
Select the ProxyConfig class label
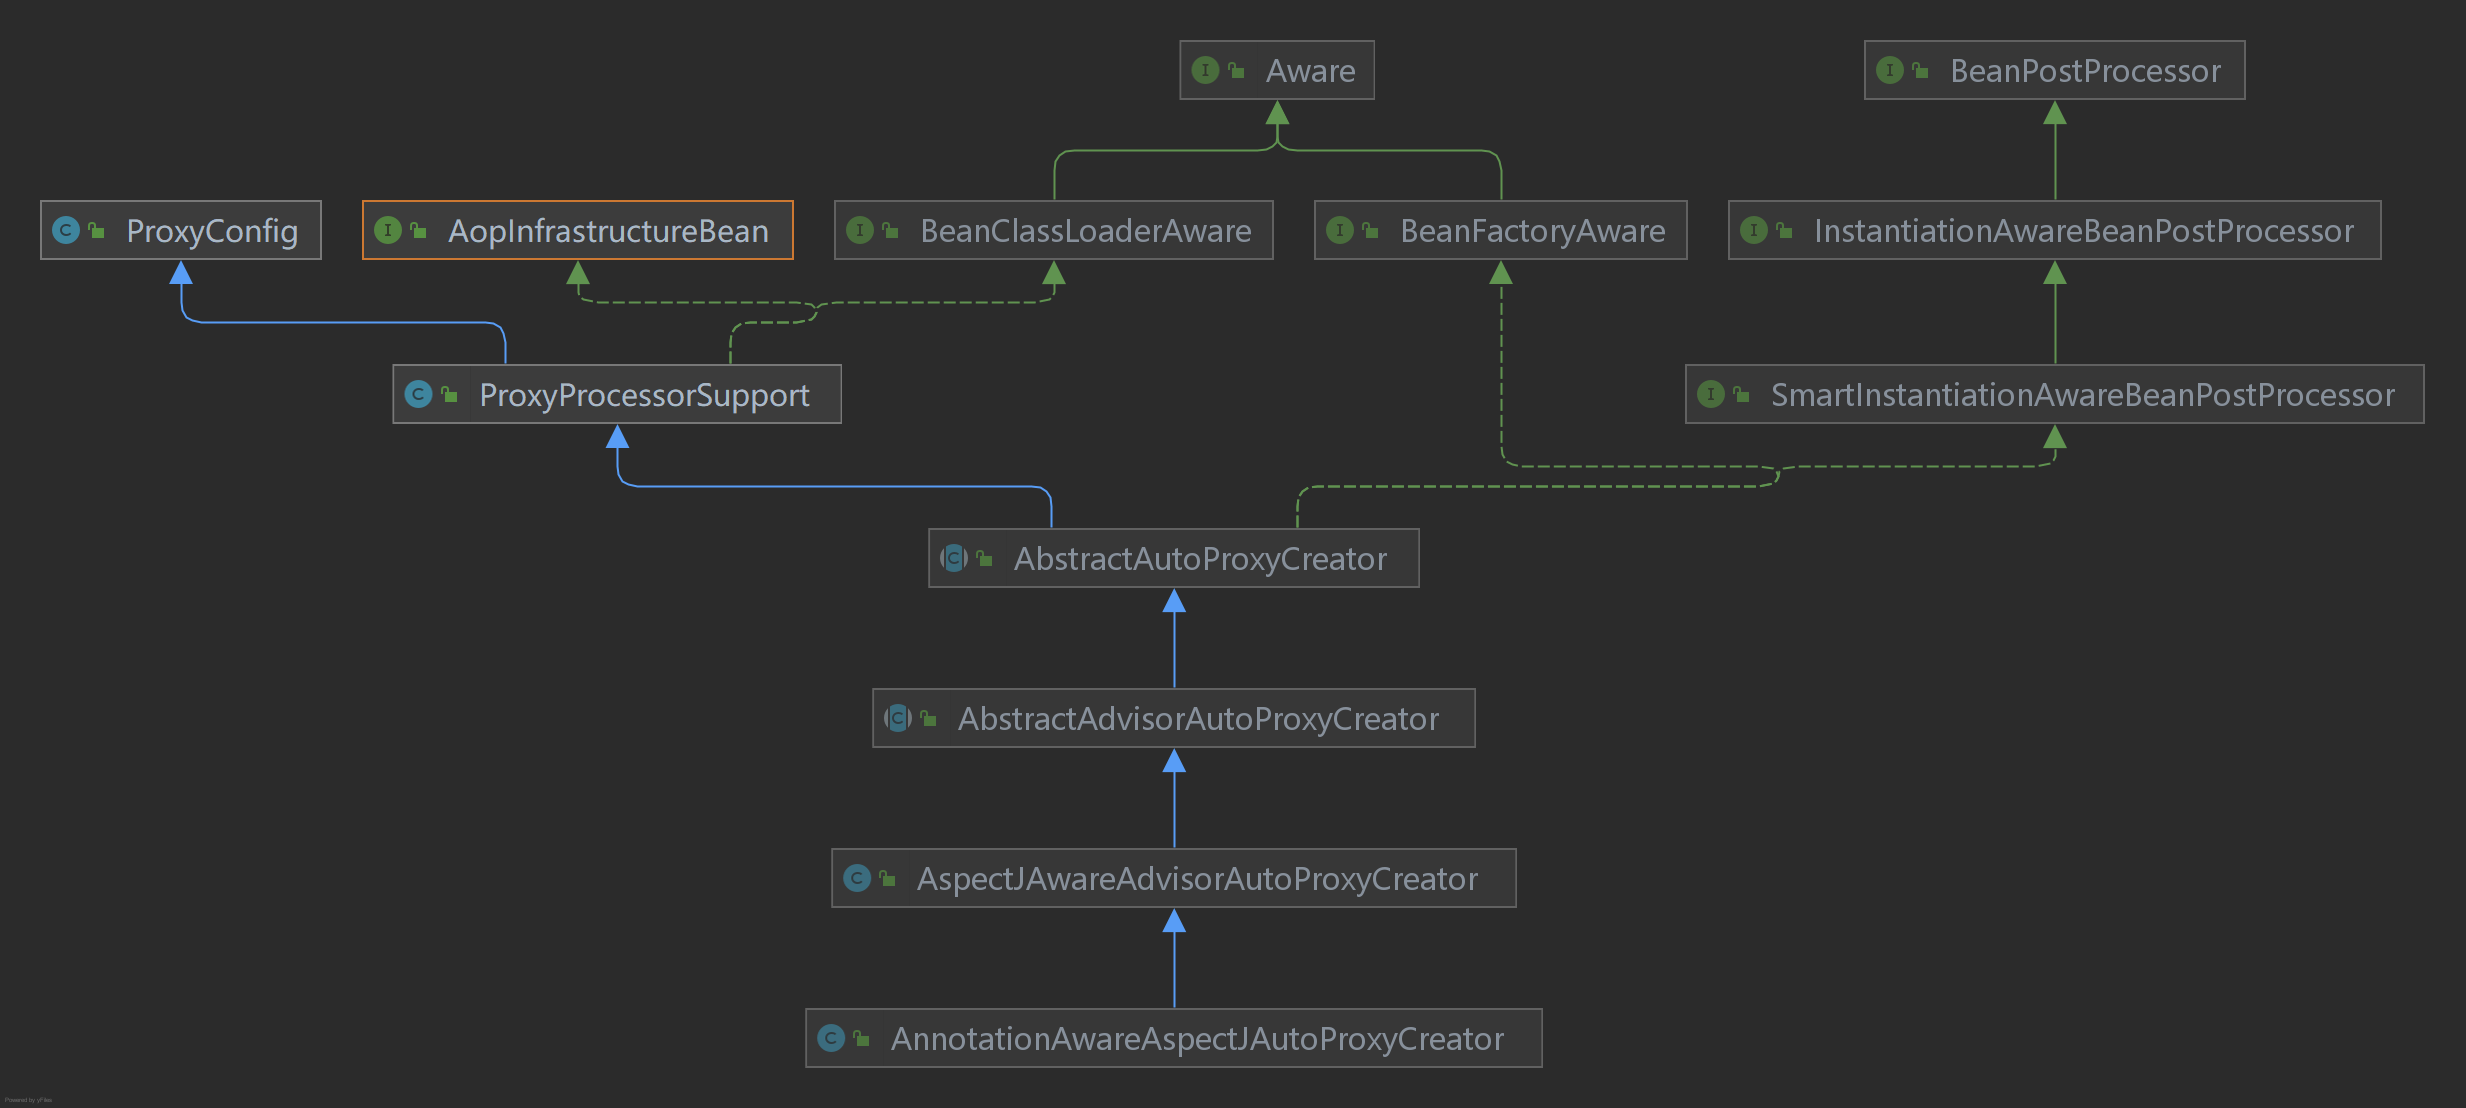[212, 231]
